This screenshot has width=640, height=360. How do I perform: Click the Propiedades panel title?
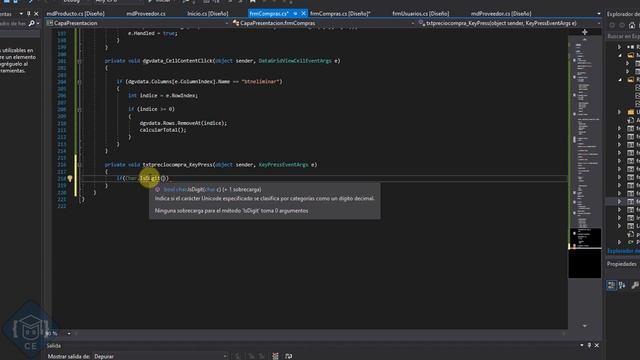point(622,264)
